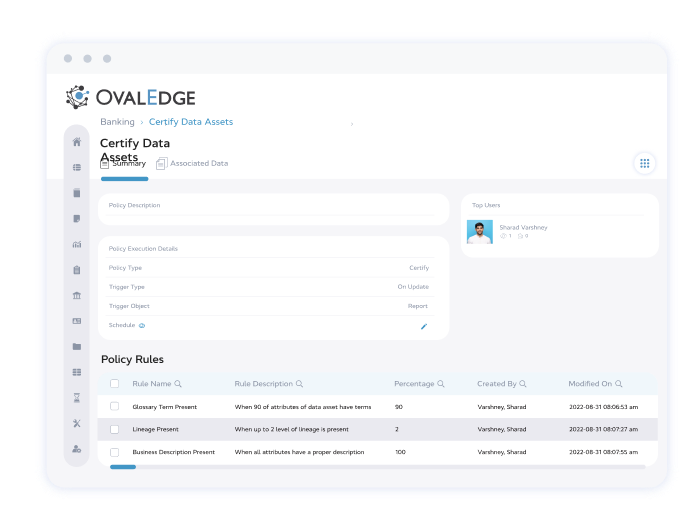The height and width of the screenshot is (521, 700).
Task: Click the 'On Update' trigger type value
Action: 413,287
